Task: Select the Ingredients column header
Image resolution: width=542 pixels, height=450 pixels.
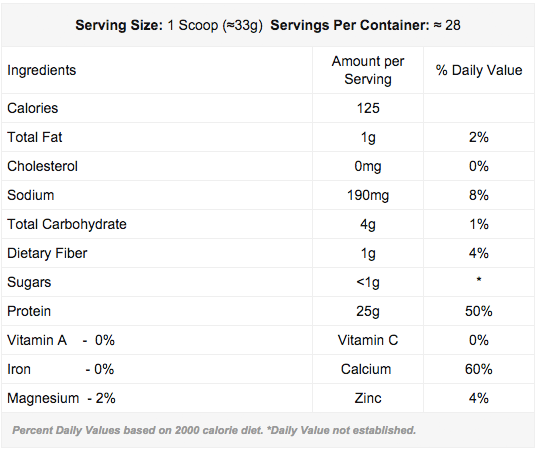Action: point(41,70)
